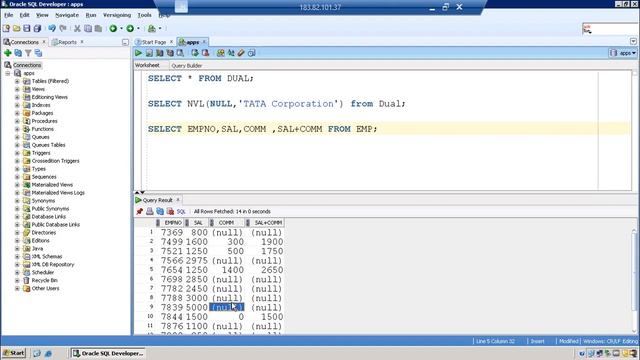Click the Copy icon in main toolbar

tap(88, 28)
